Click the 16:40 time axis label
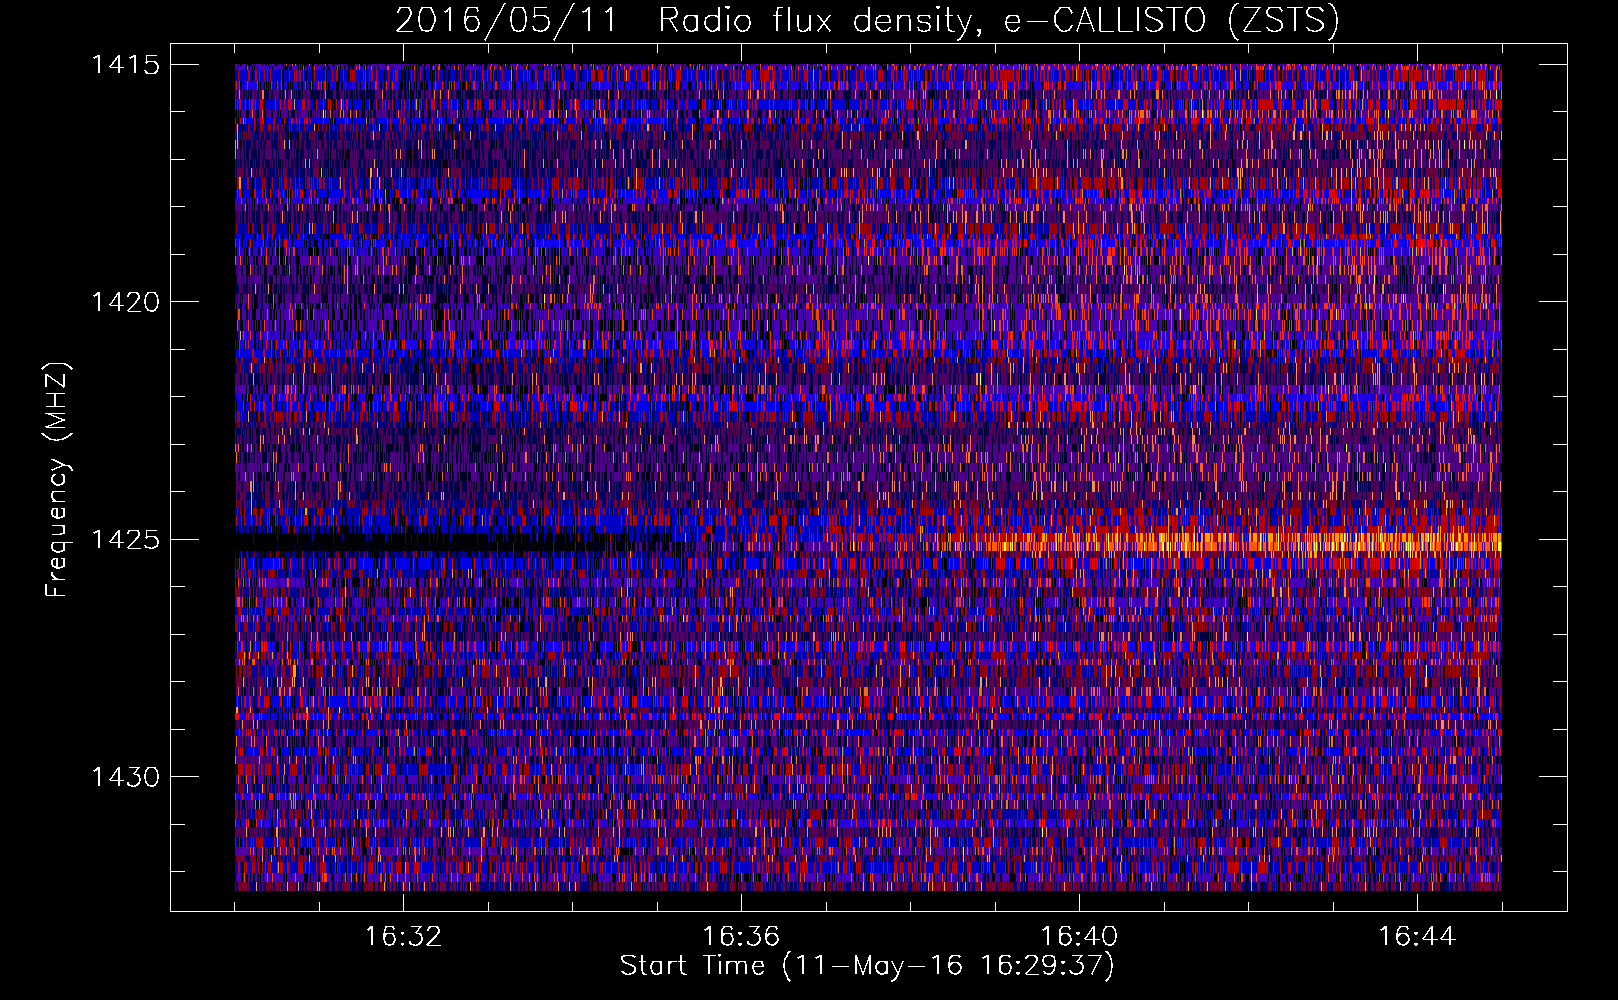1618x1000 pixels. [1079, 937]
